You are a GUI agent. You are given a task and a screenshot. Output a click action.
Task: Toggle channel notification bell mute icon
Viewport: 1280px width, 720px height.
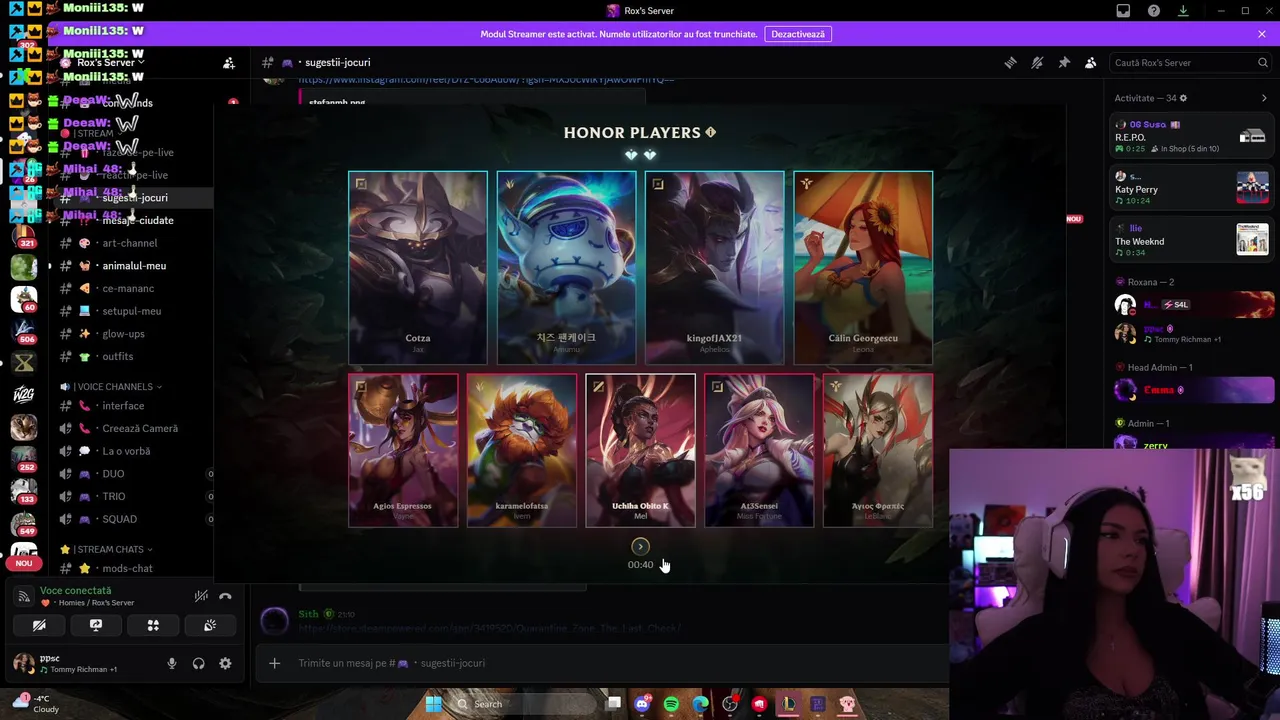point(1037,63)
